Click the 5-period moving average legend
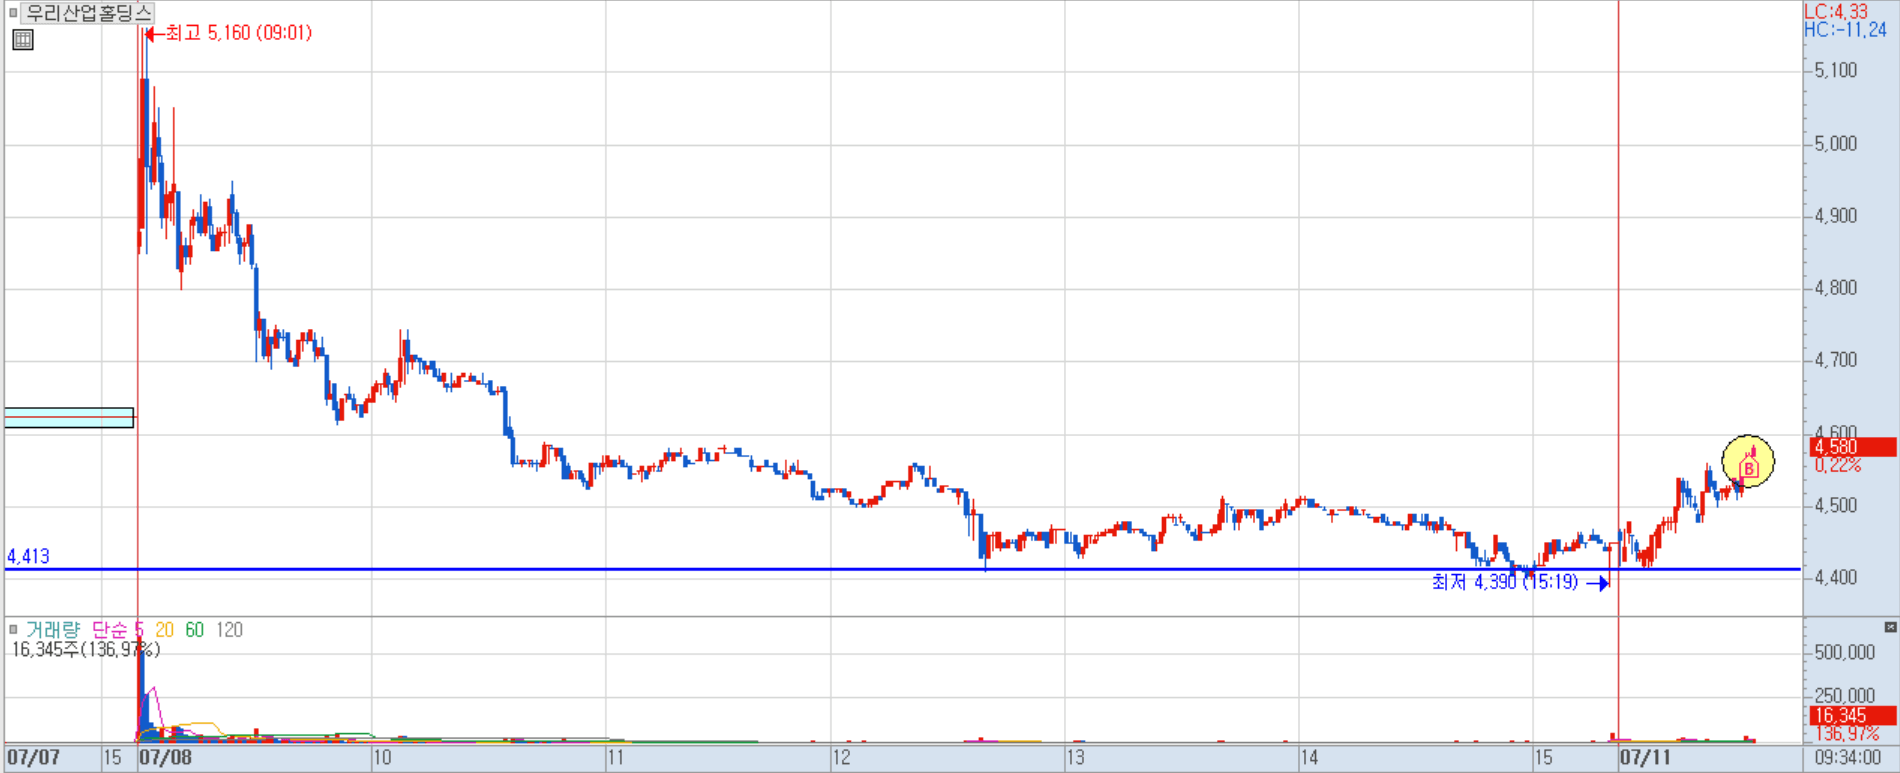The width and height of the screenshot is (1900, 773). (x=140, y=630)
